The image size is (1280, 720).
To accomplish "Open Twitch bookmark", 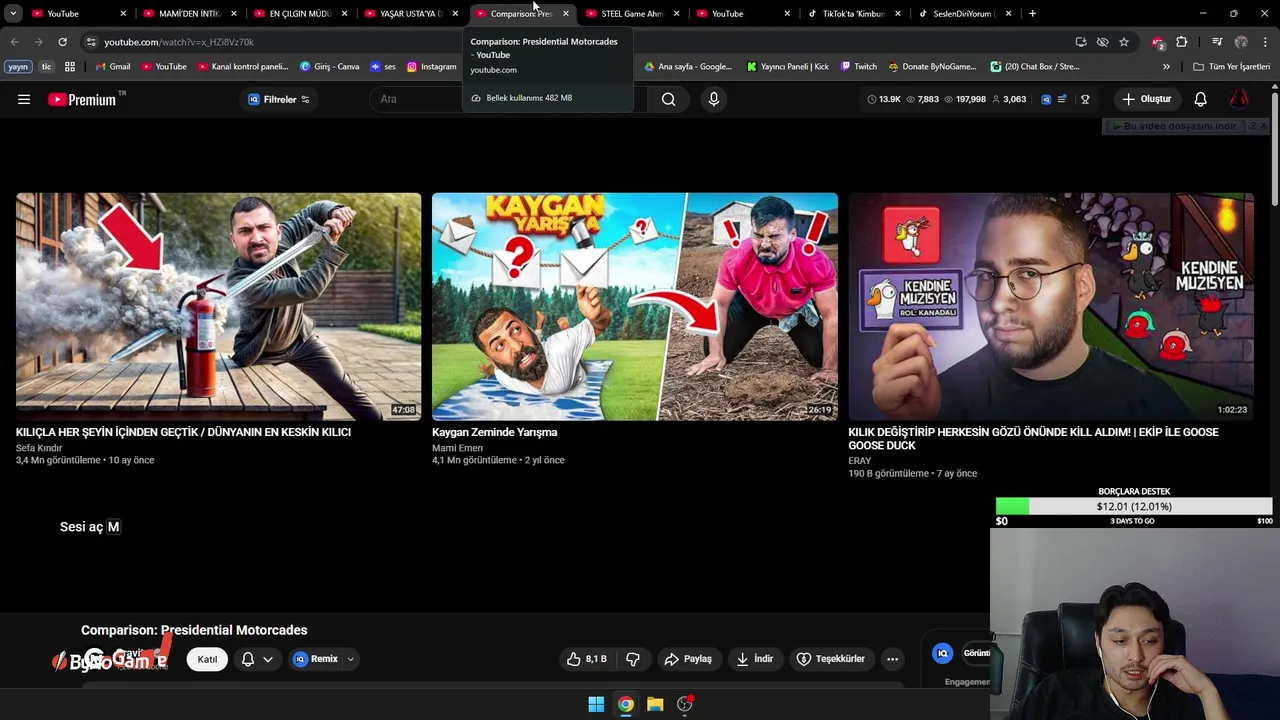I will coord(859,67).
